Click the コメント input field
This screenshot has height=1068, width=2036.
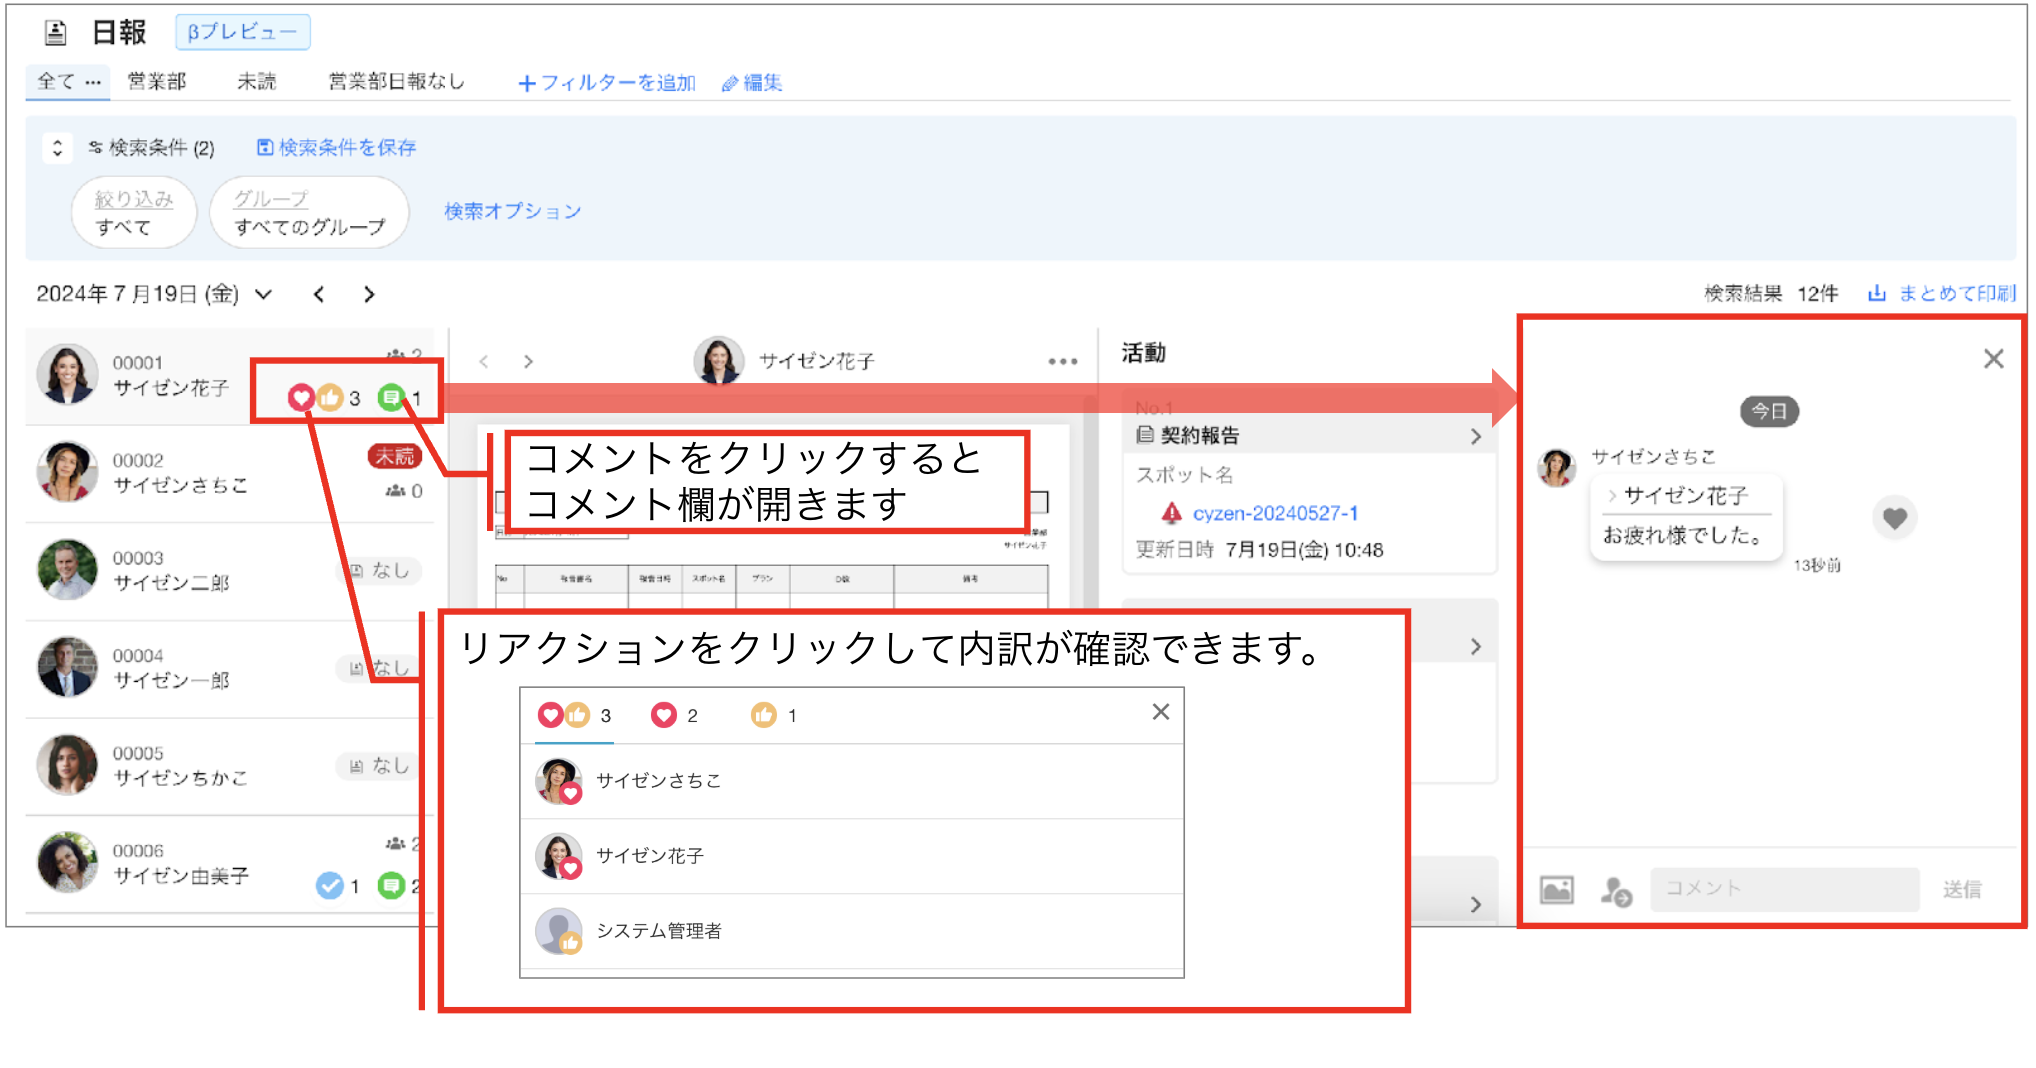pos(1784,889)
